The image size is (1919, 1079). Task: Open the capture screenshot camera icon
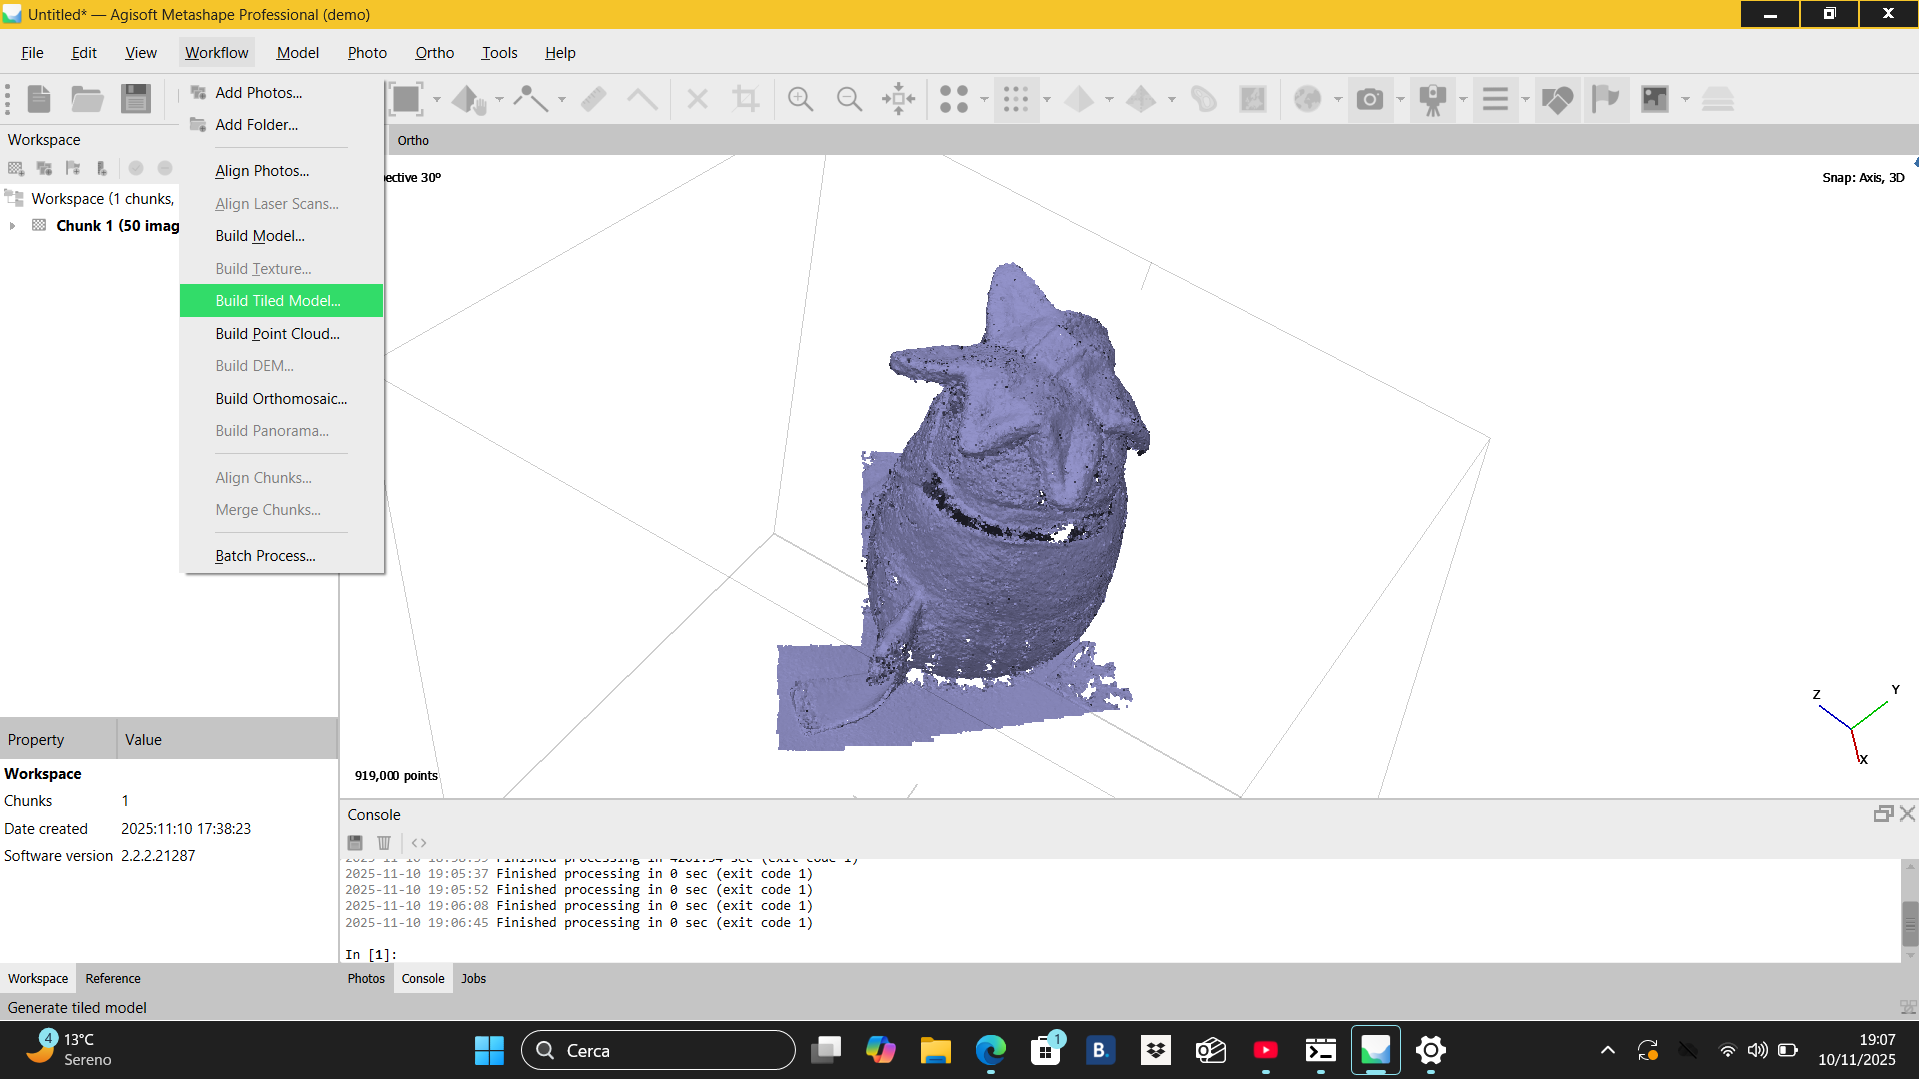pyautogui.click(x=1371, y=99)
